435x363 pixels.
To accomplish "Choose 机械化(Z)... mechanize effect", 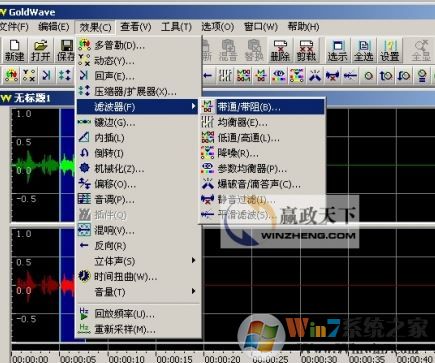I will [x=138, y=168].
